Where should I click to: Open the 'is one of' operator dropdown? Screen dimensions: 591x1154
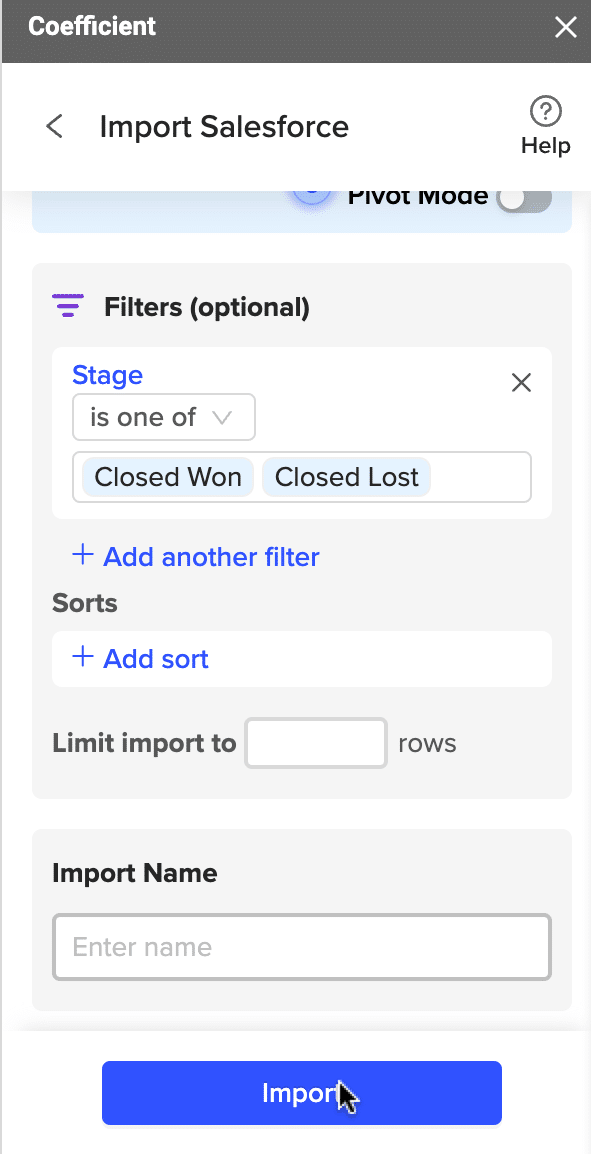point(163,417)
